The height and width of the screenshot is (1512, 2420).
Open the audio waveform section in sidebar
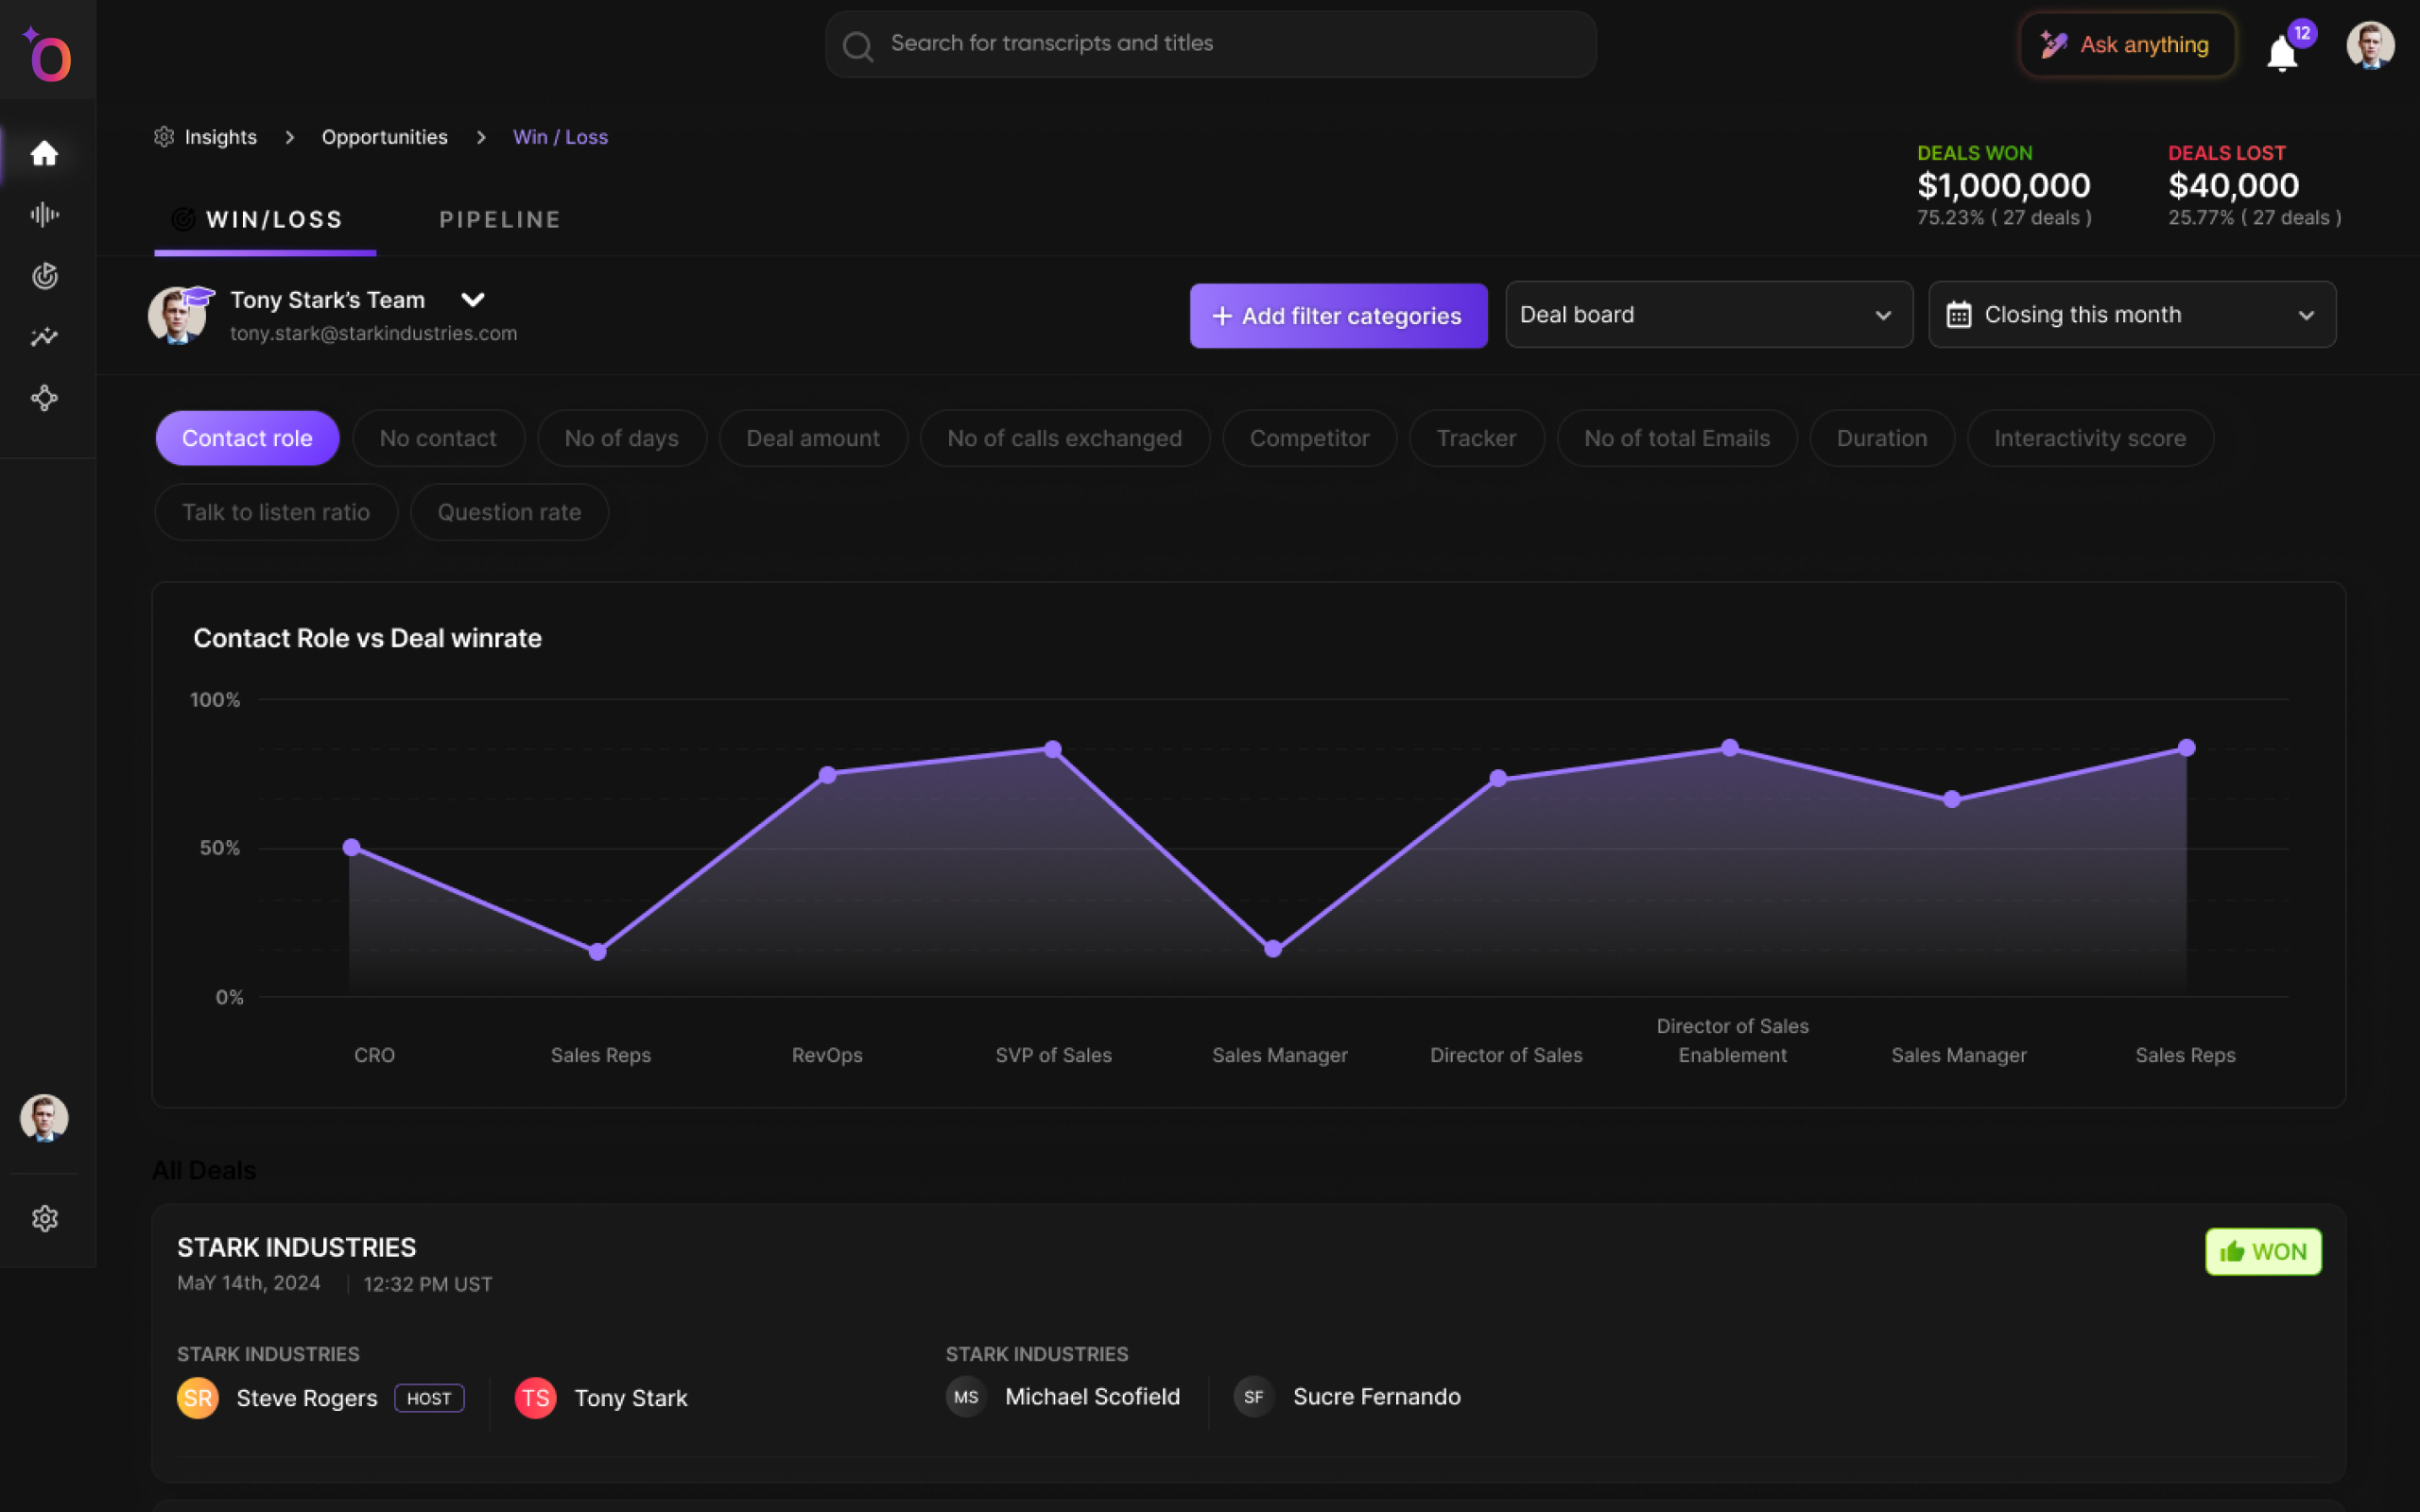point(45,214)
